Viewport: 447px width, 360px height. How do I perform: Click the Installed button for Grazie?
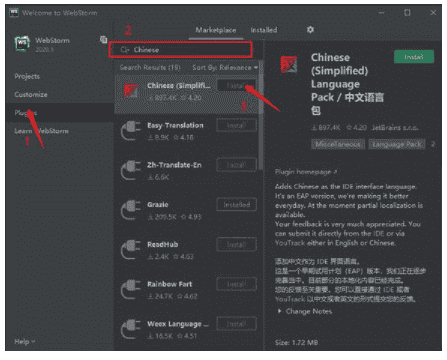click(x=237, y=205)
